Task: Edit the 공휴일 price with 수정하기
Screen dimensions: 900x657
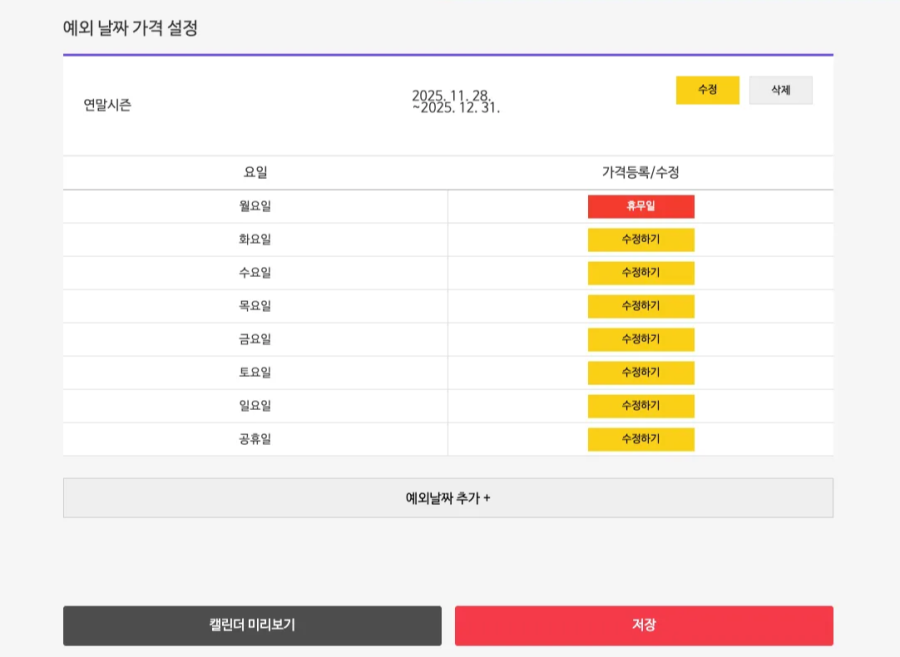Action: point(640,440)
